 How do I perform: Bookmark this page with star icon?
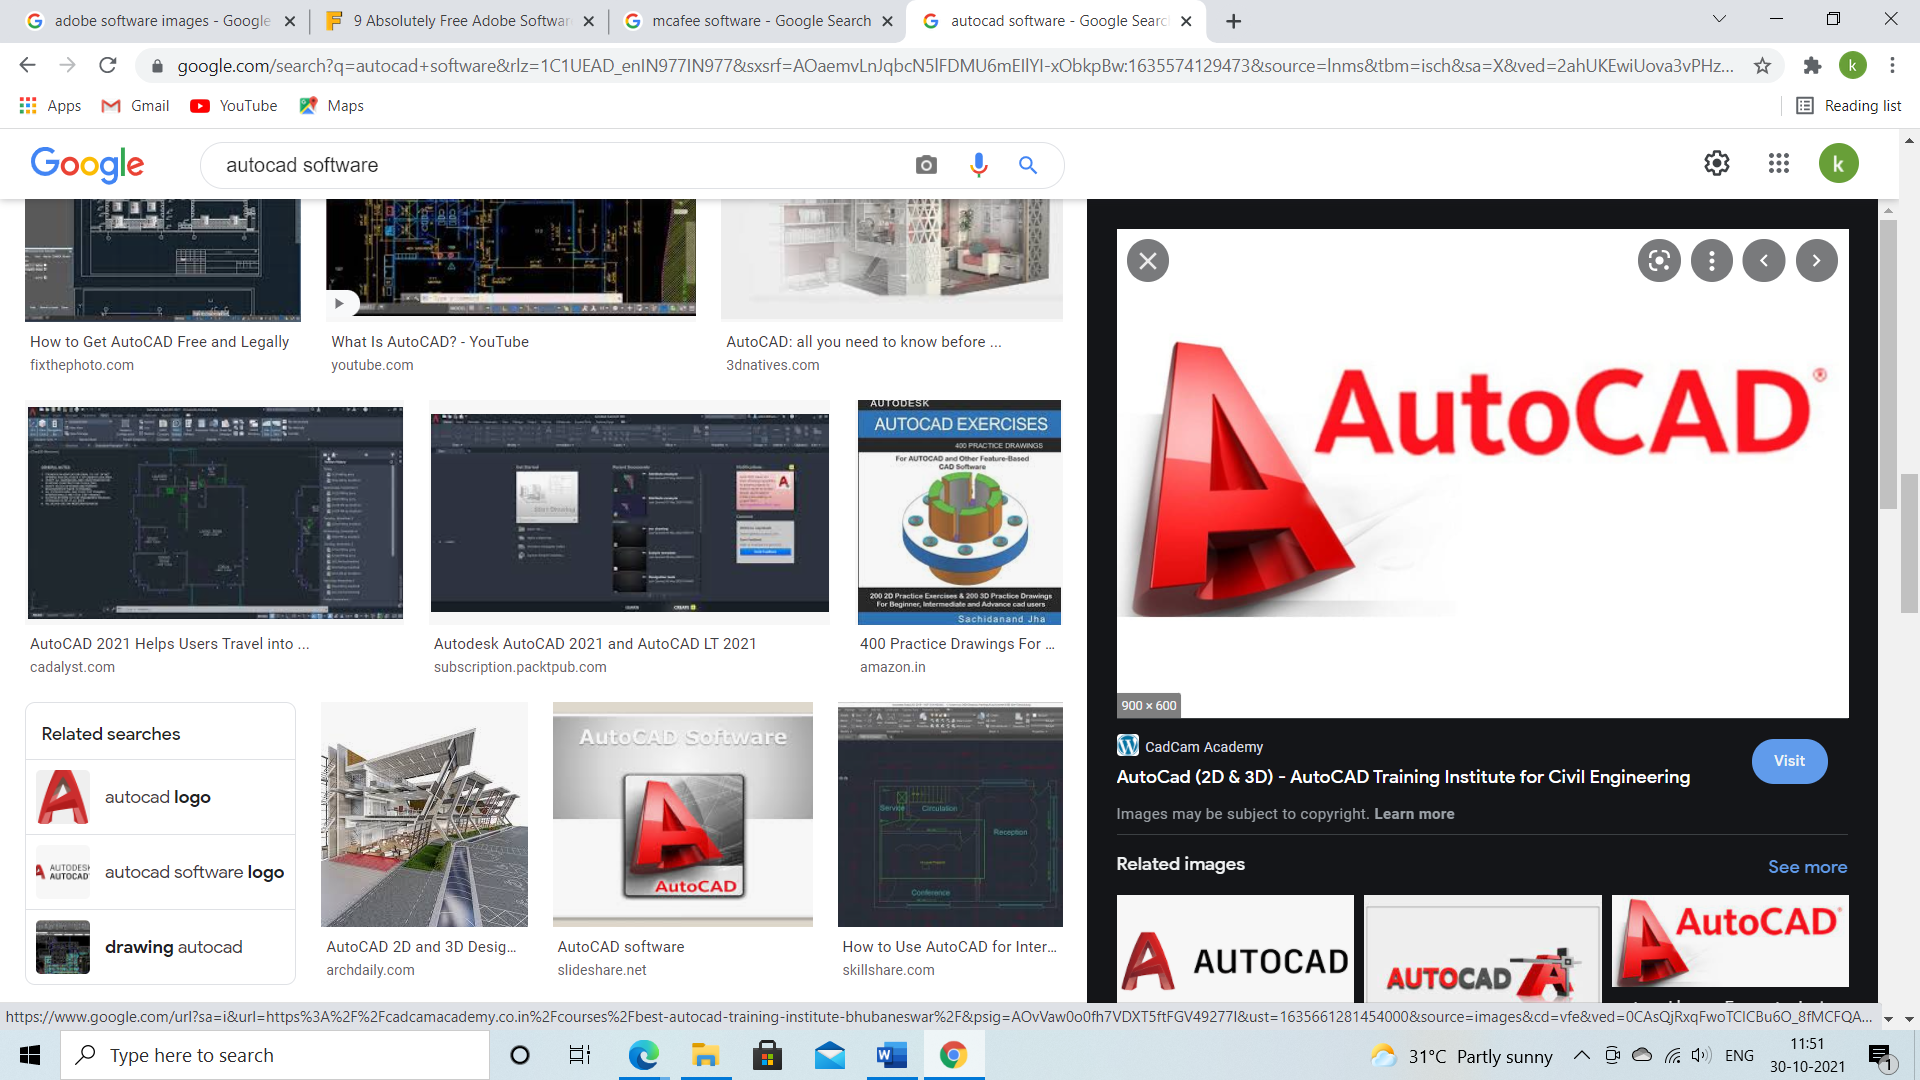(1762, 66)
